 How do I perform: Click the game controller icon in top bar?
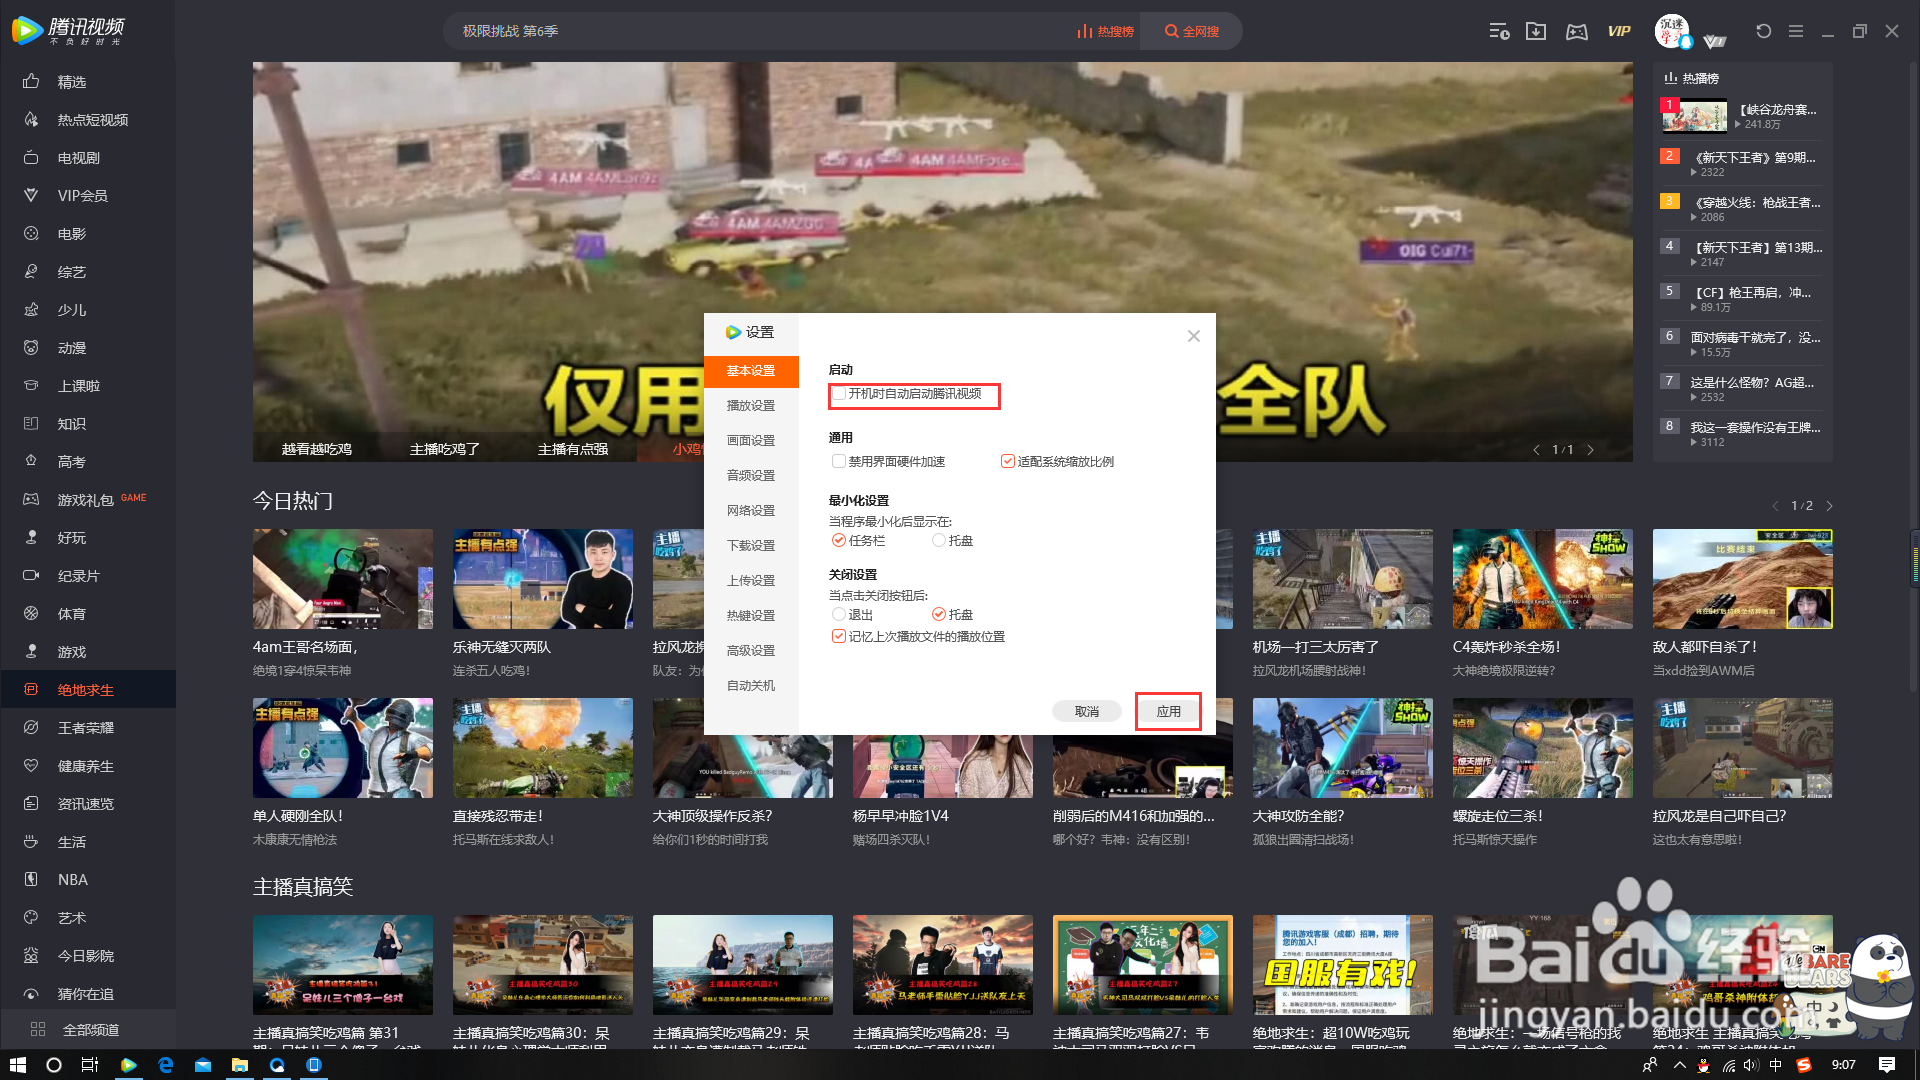[x=1577, y=31]
